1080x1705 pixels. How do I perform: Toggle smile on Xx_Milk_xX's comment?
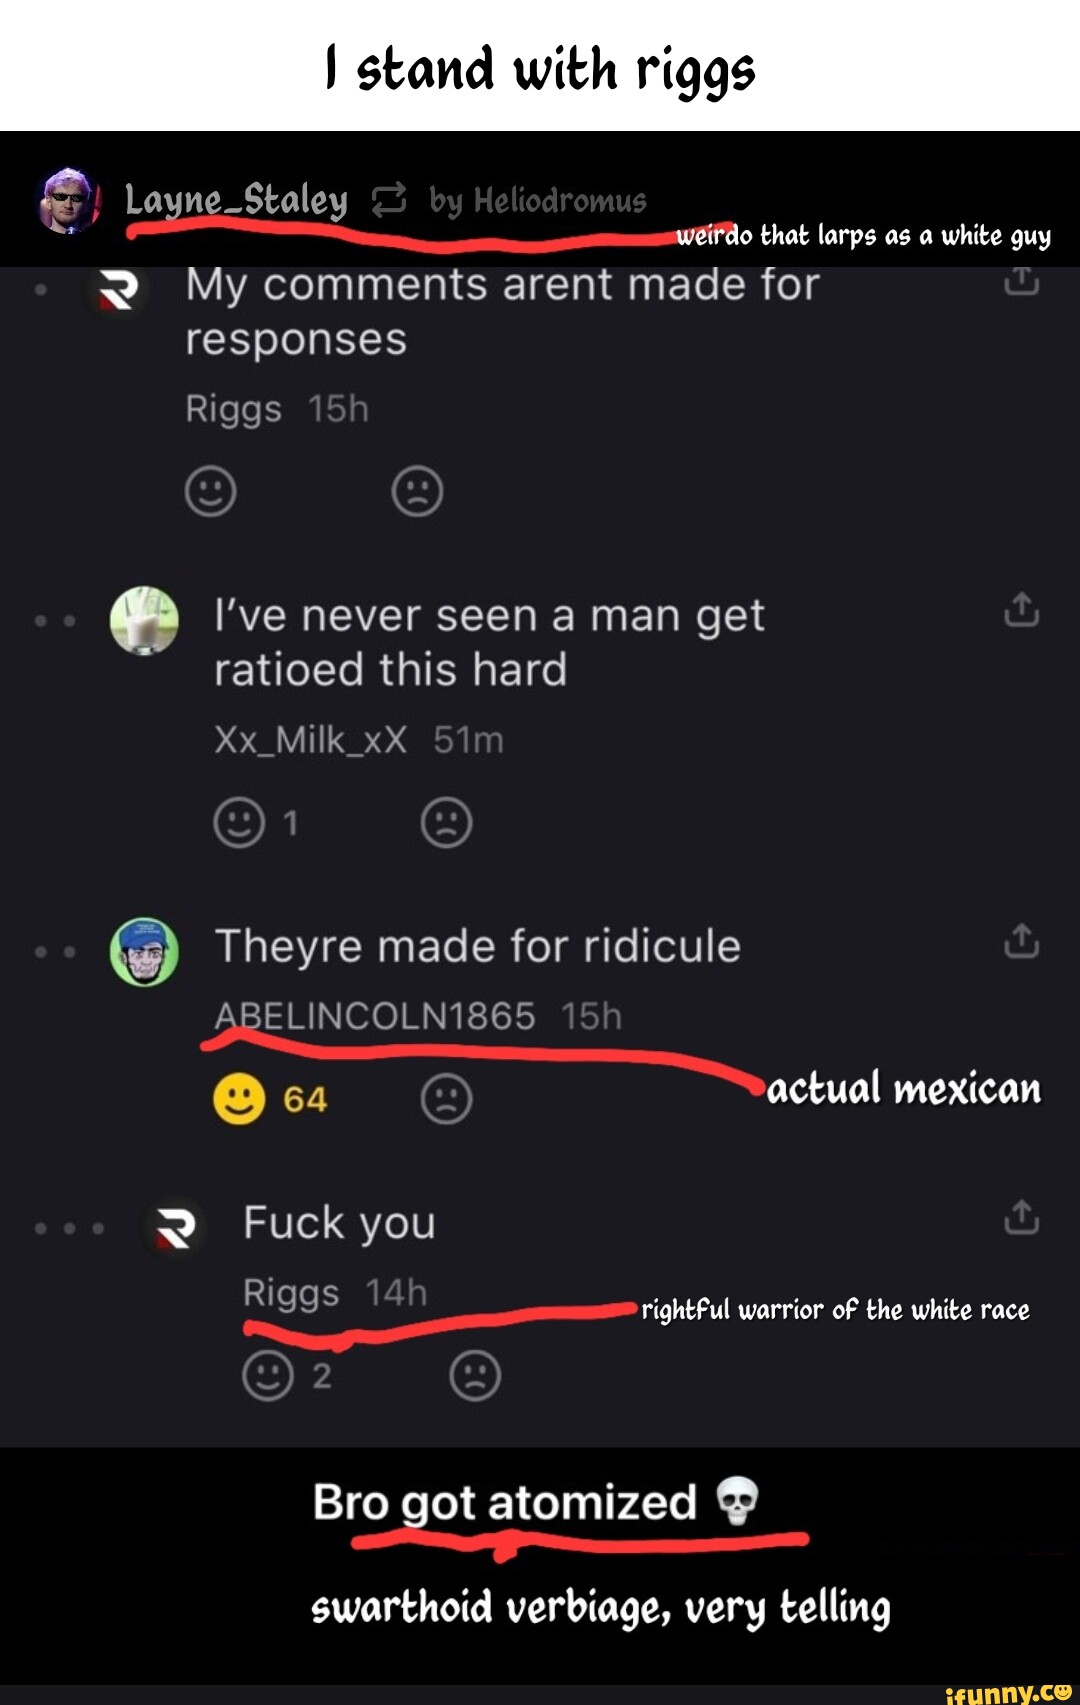[240, 822]
